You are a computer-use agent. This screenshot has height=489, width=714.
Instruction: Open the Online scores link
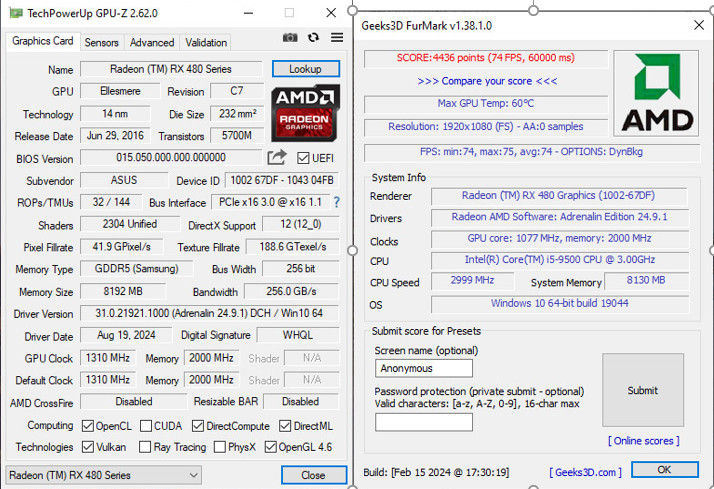click(x=643, y=441)
